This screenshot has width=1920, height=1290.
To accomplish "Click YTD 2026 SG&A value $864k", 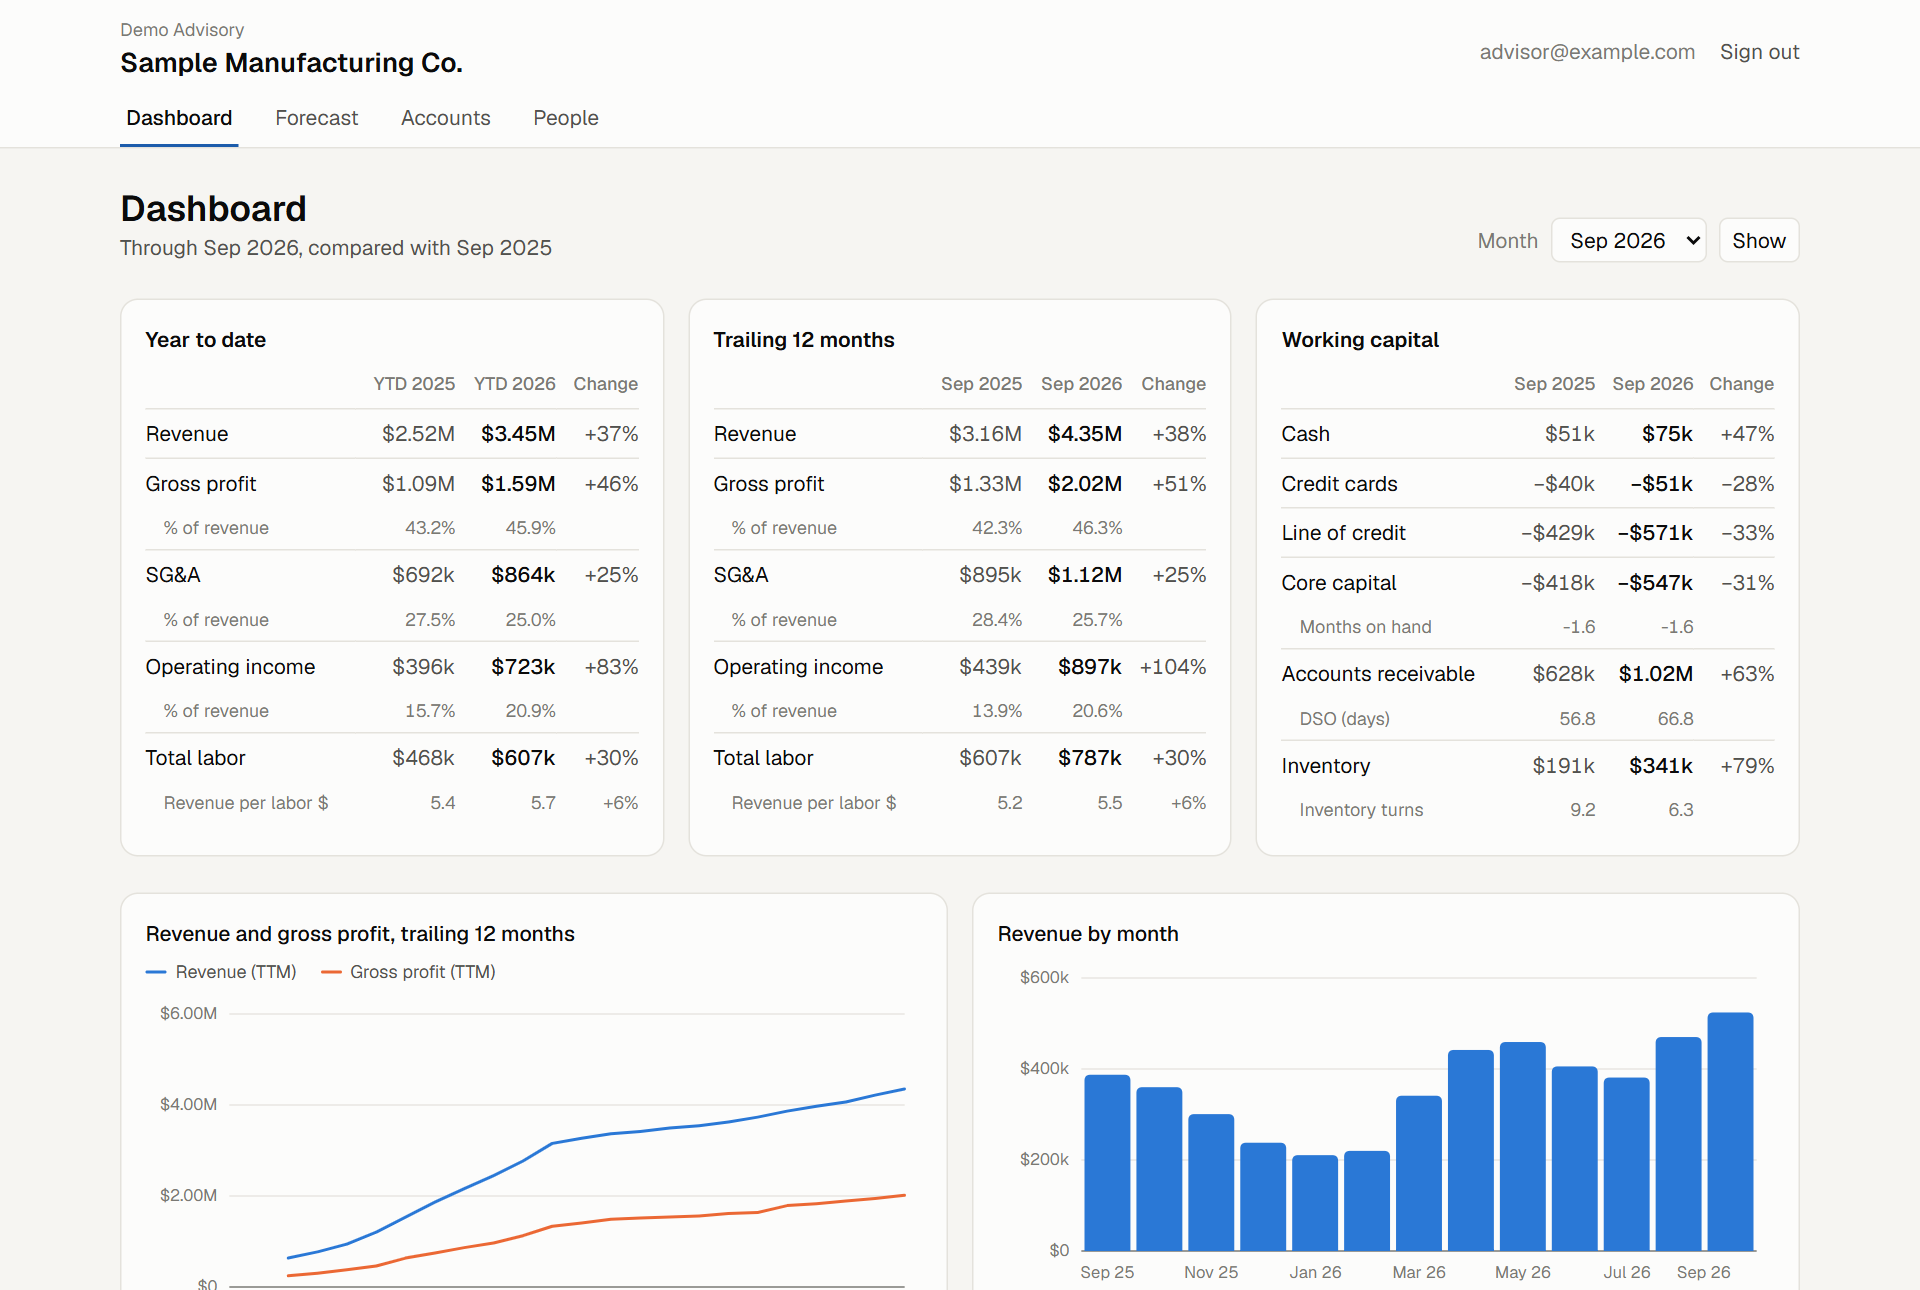I will (523, 575).
